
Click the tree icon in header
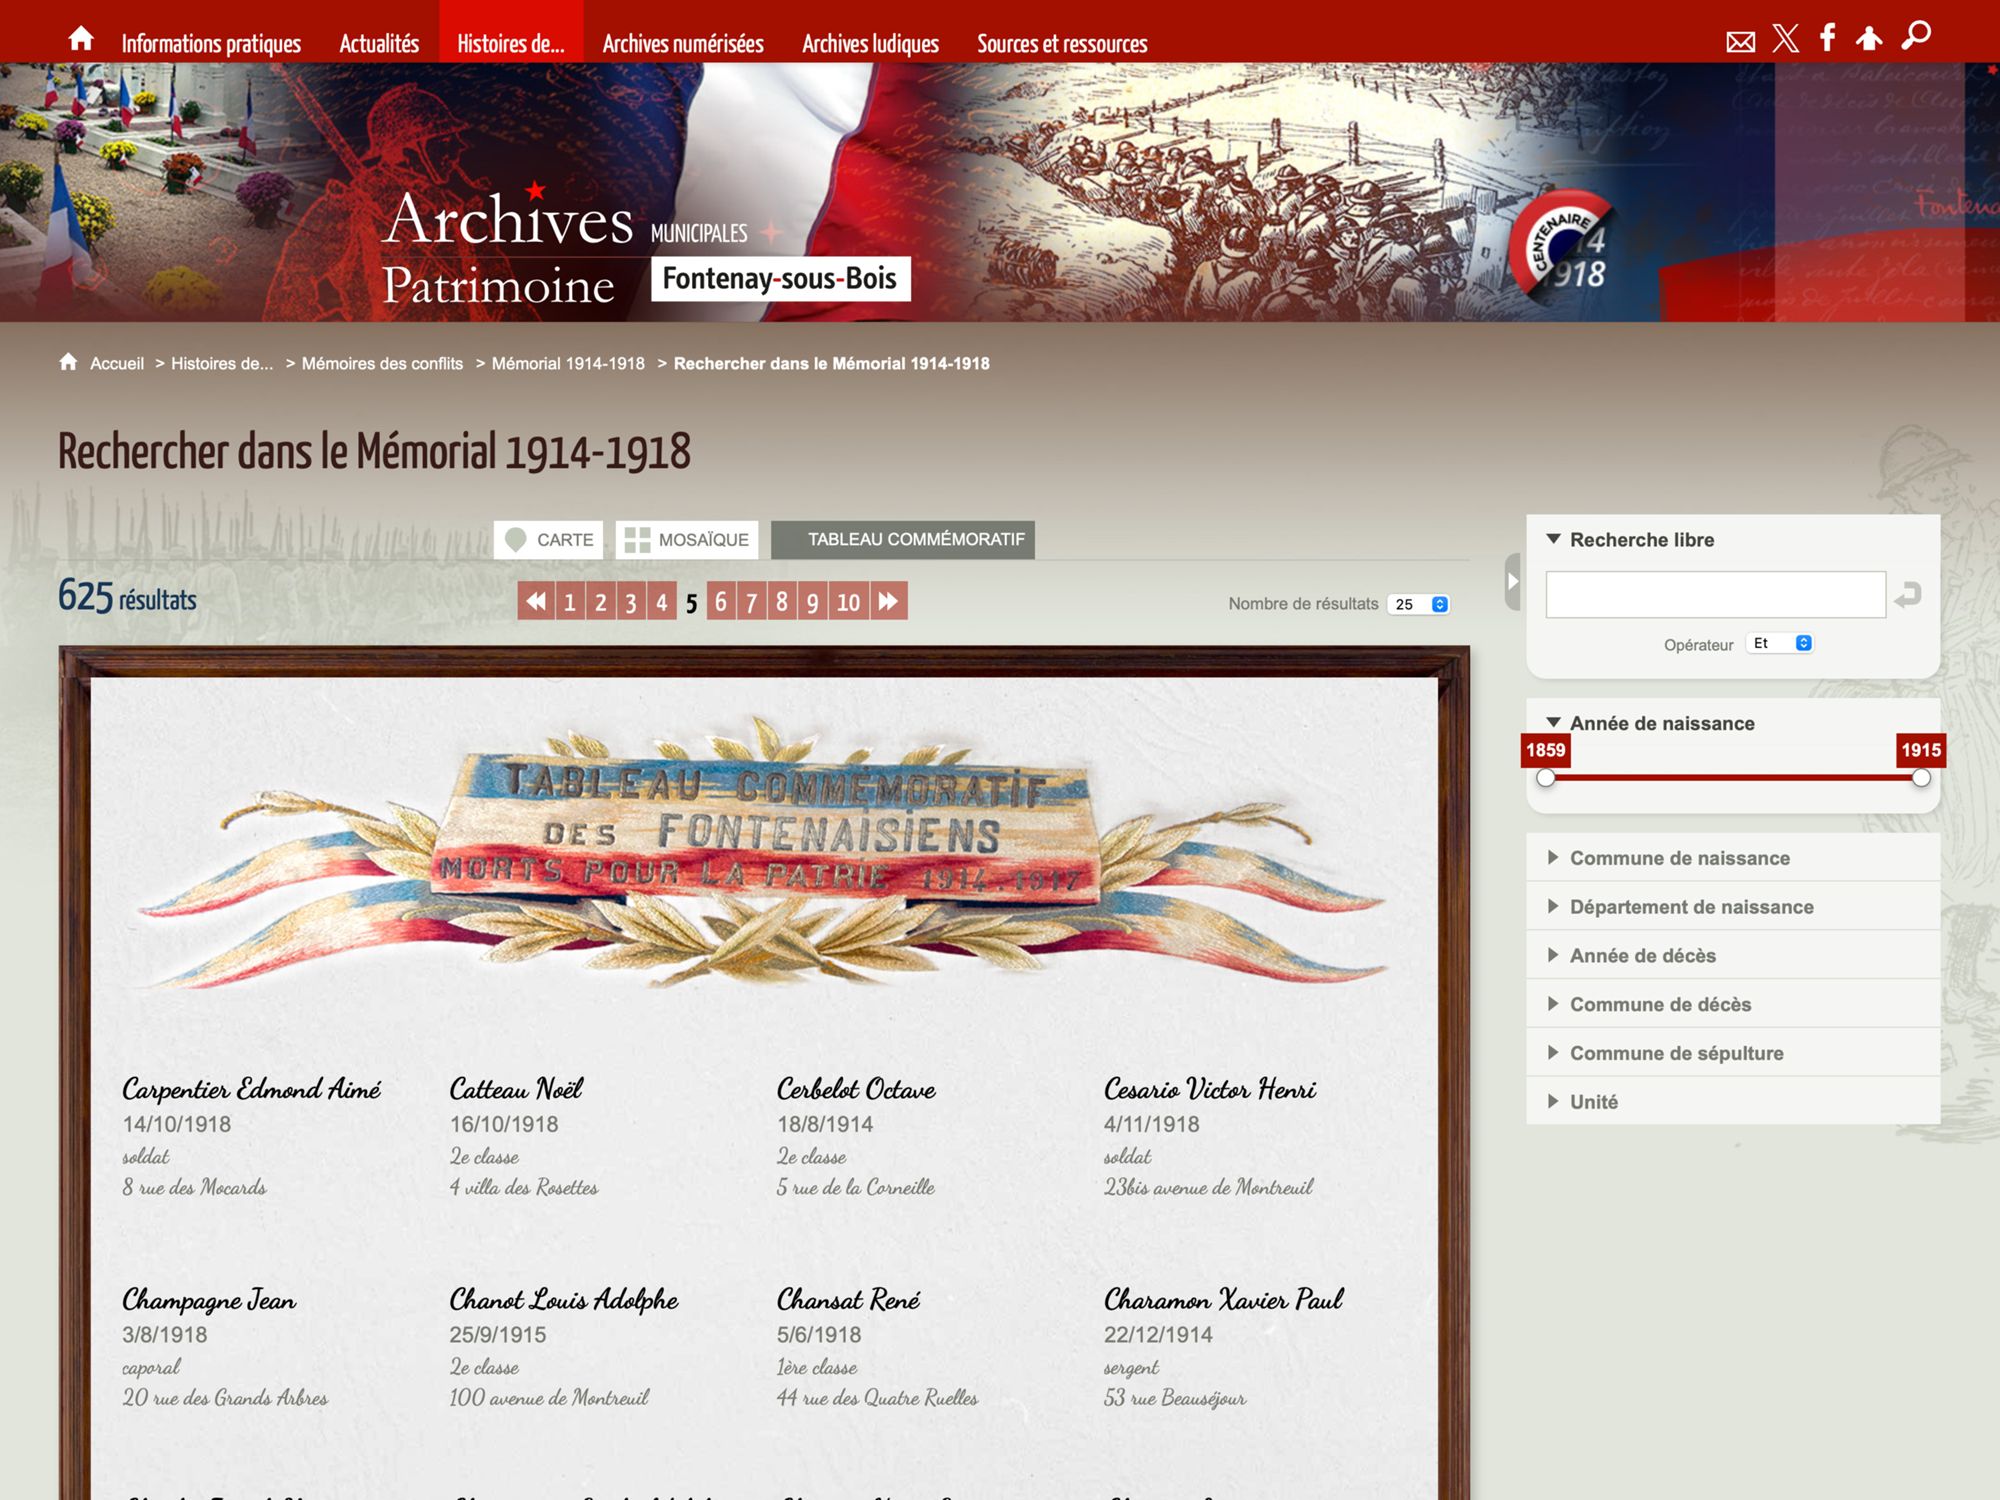pos(1869,39)
